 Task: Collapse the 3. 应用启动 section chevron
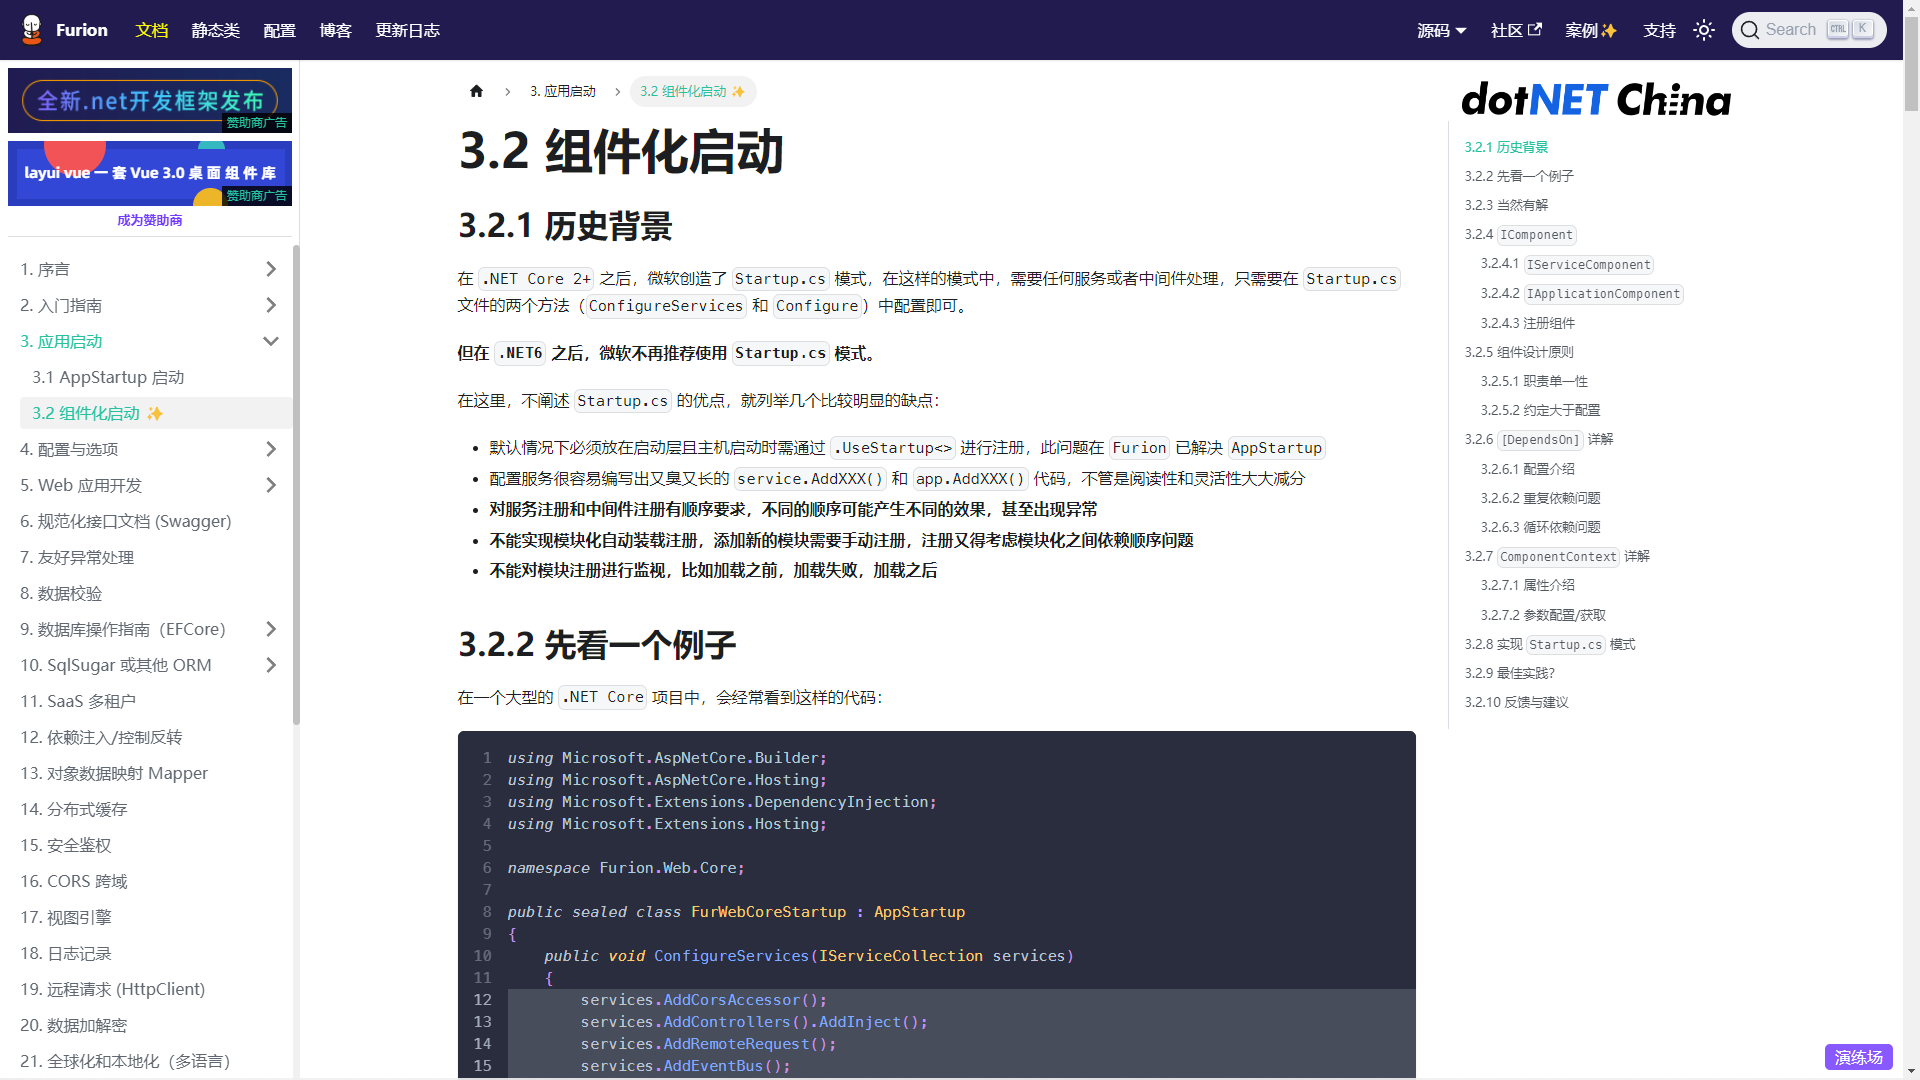(x=271, y=341)
